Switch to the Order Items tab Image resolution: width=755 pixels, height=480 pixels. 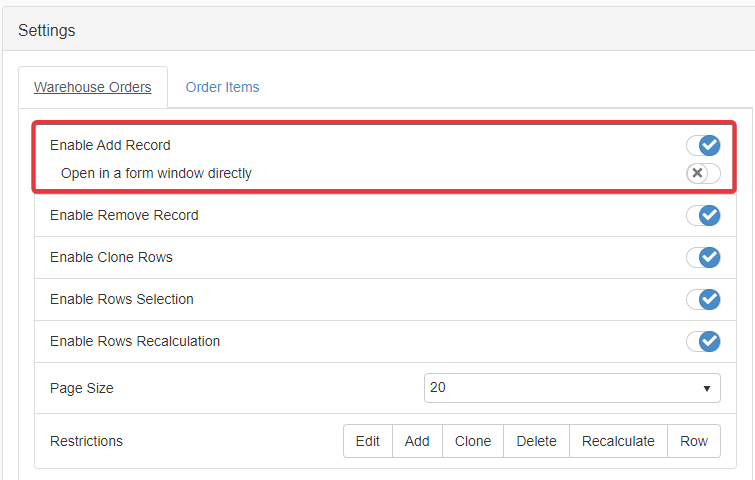coord(222,87)
